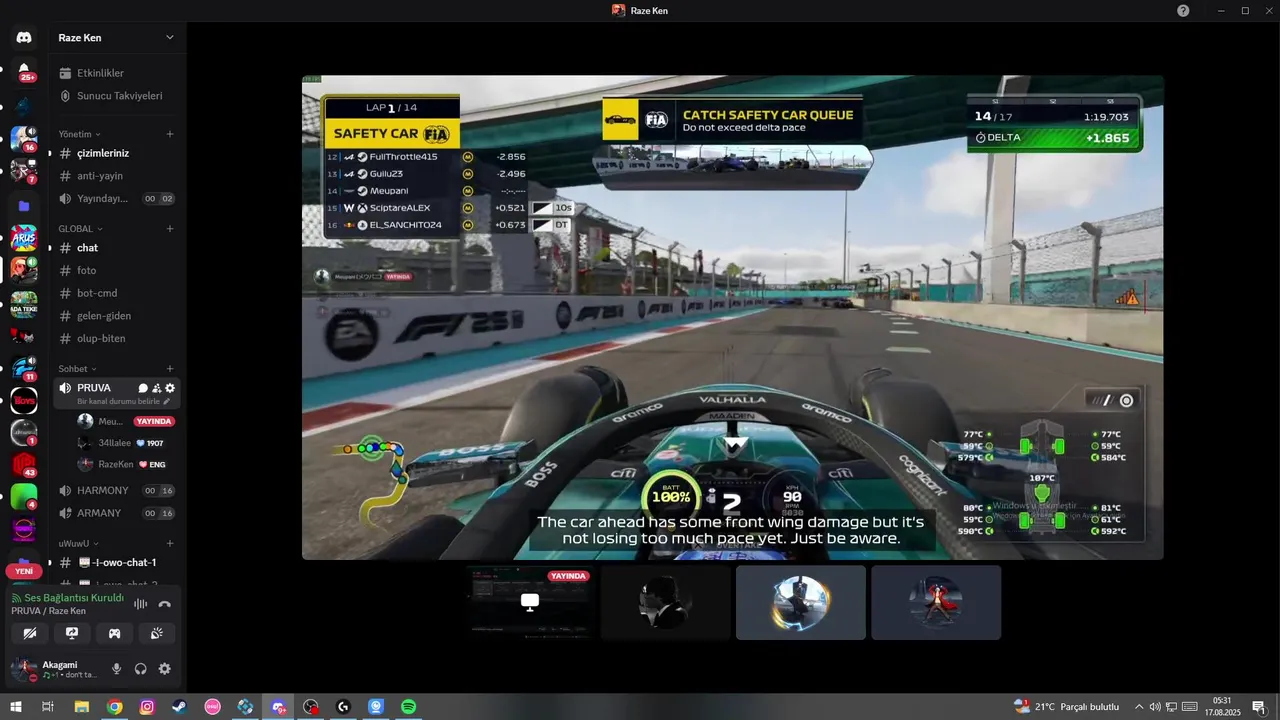
Task: Join the Yayındayı... voice channel
Action: [x=118, y=198]
